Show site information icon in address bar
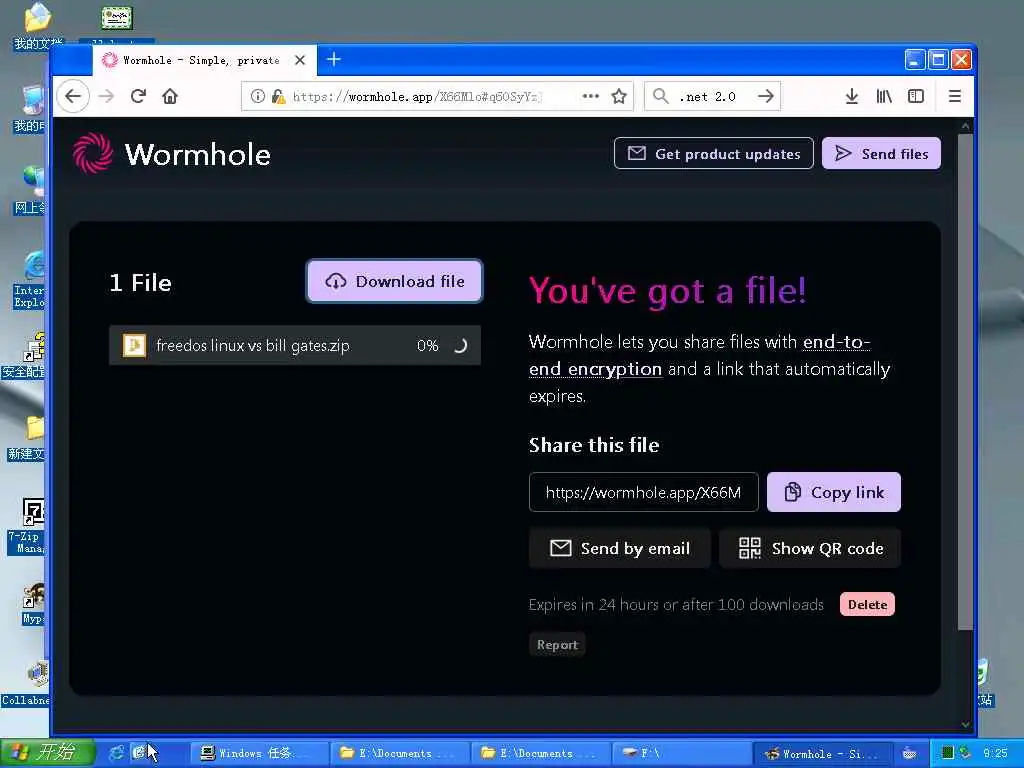1024x768 pixels. coord(258,97)
